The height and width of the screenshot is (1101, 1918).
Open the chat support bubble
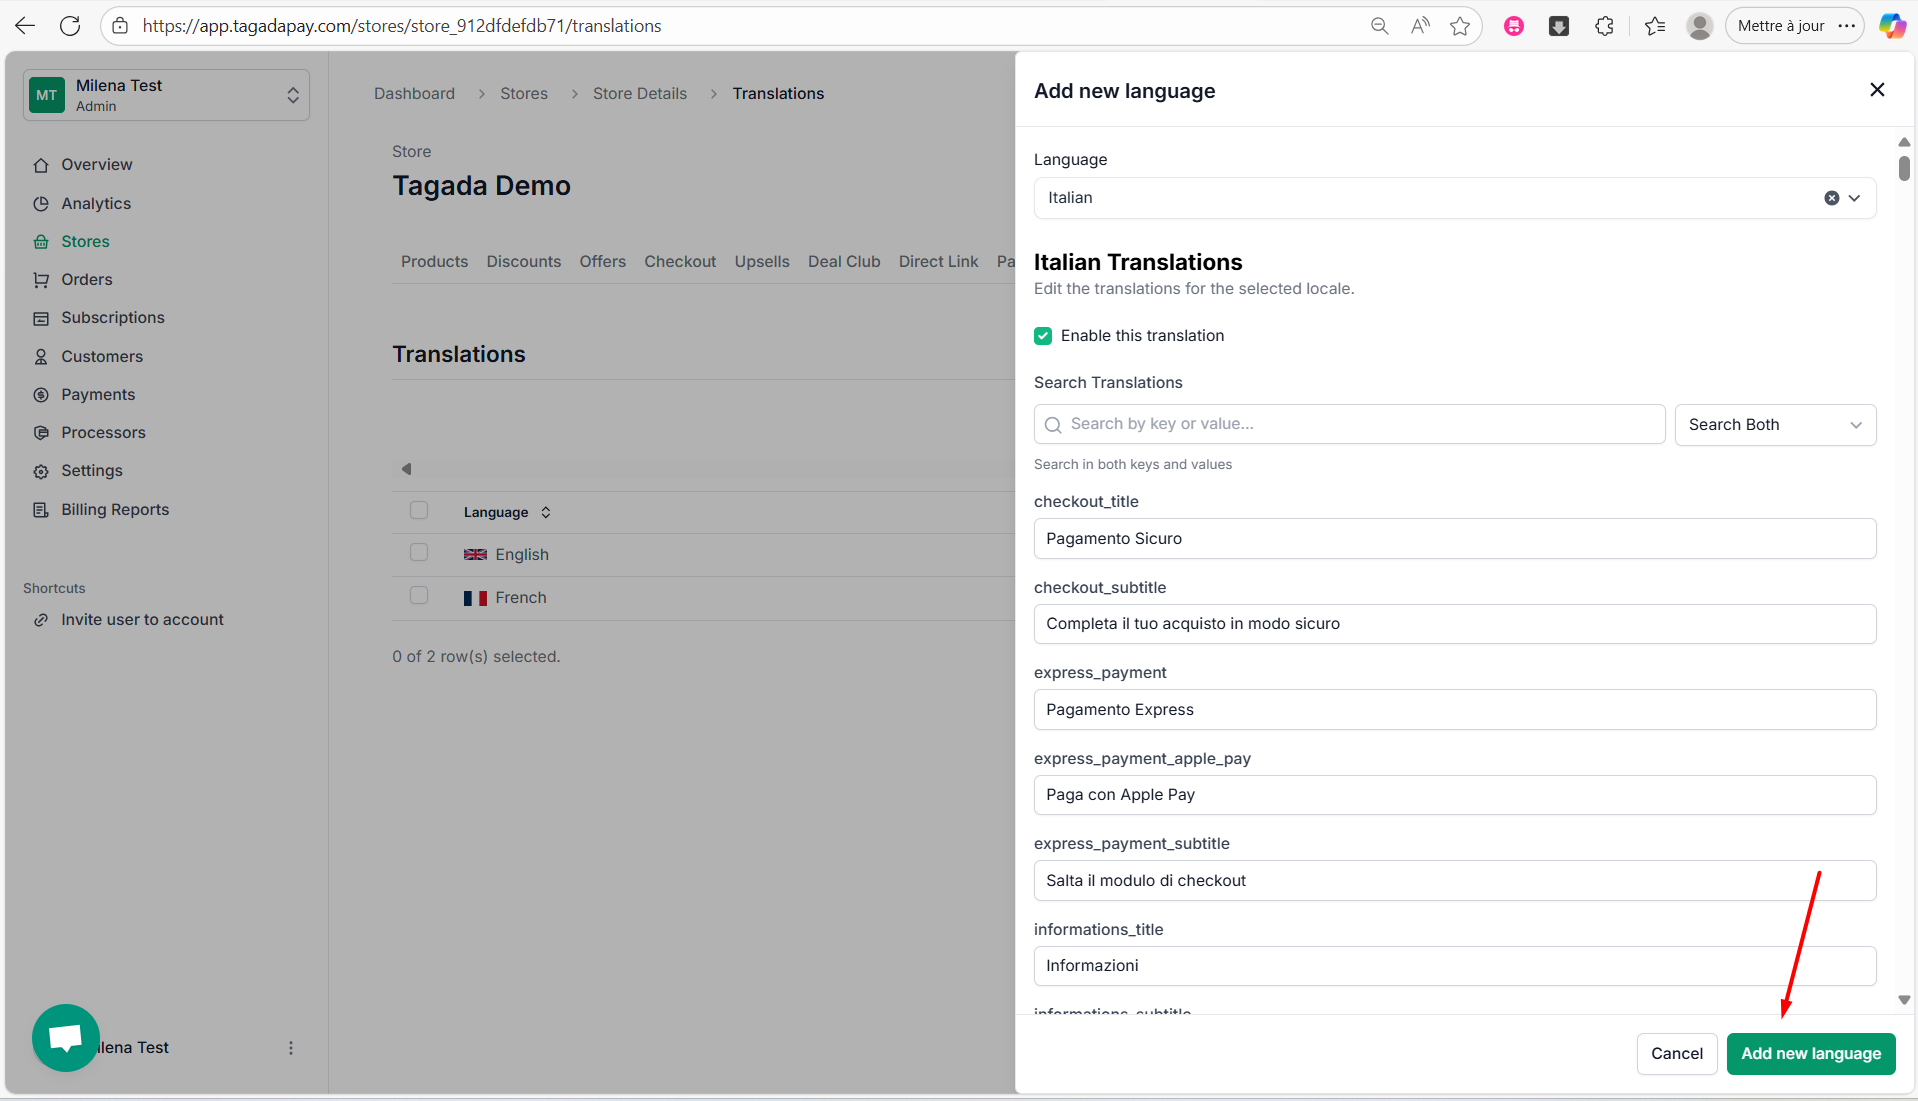pos(66,1038)
